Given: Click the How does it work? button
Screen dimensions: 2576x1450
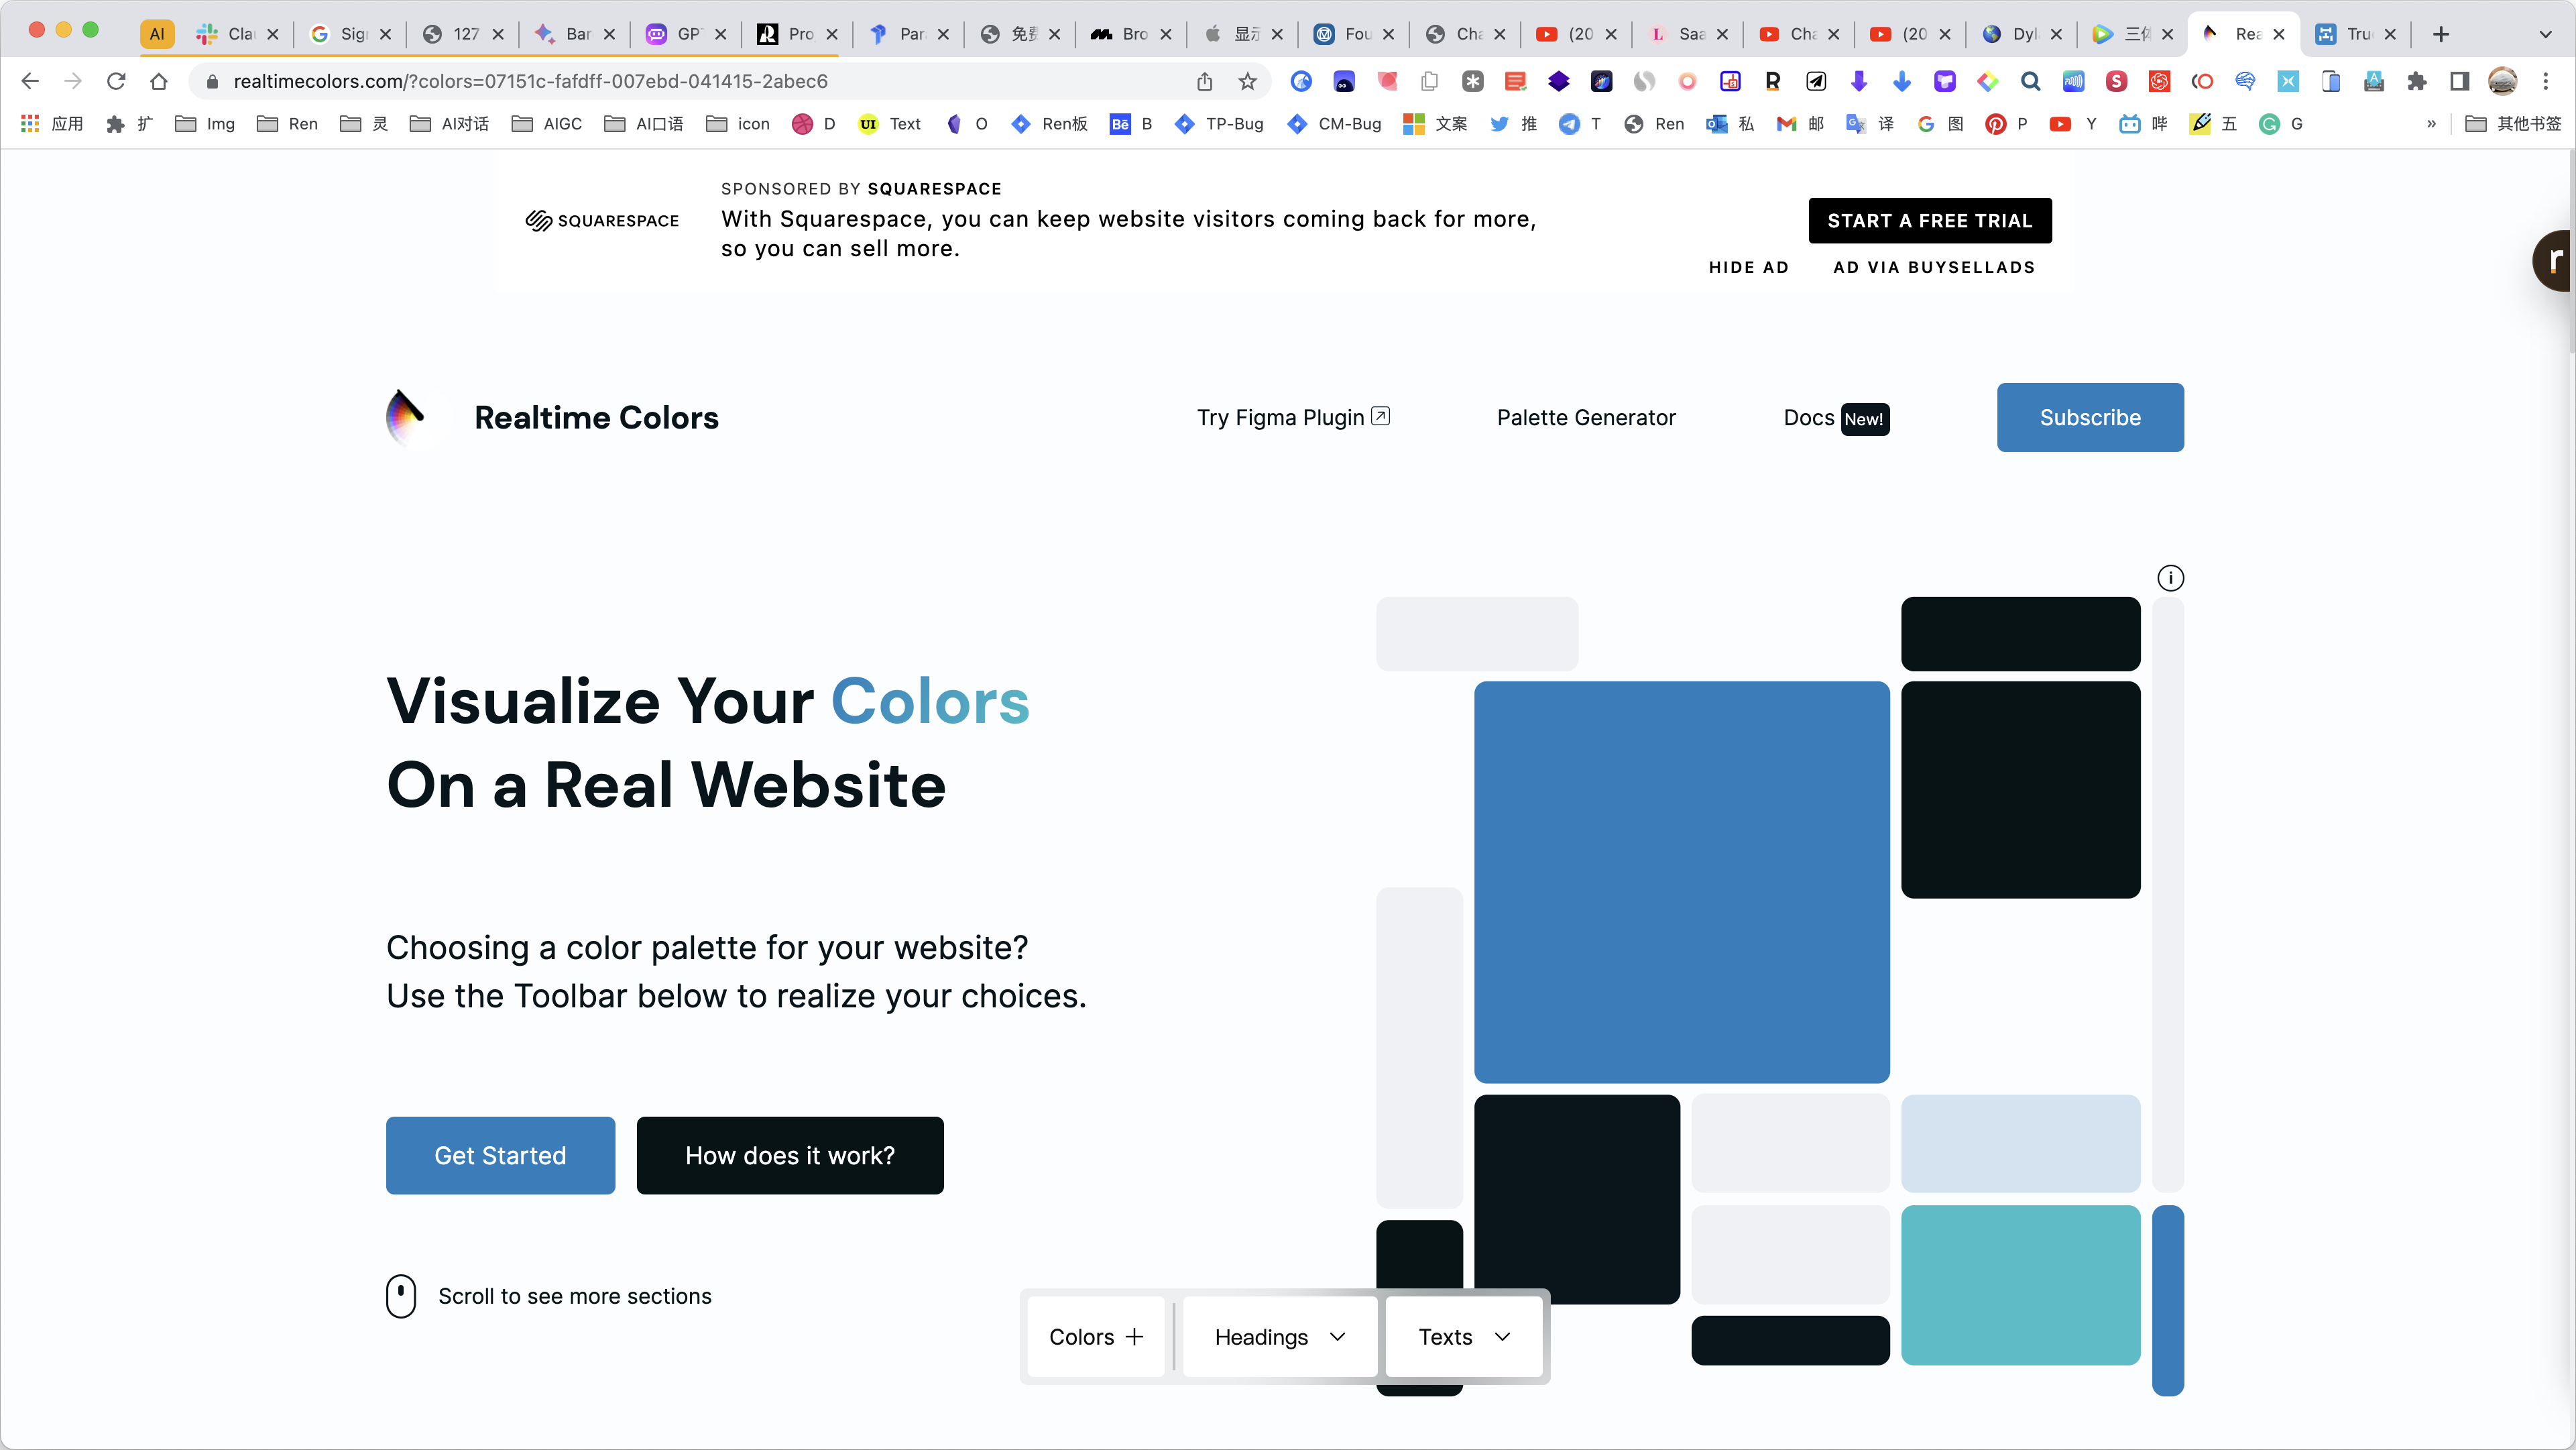Looking at the screenshot, I should click(789, 1155).
